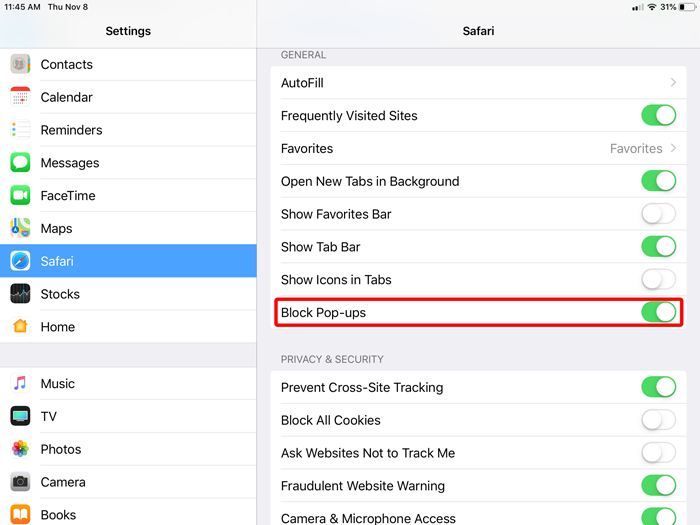Turn off Open New Tabs in Background
The width and height of the screenshot is (700, 525).
658,181
